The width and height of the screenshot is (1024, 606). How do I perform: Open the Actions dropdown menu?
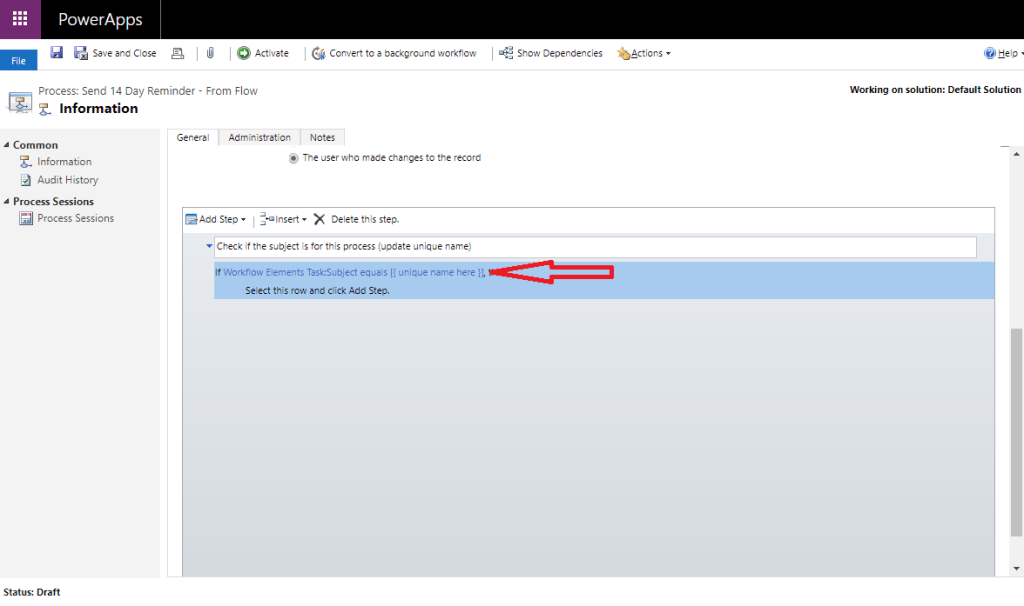(643, 52)
